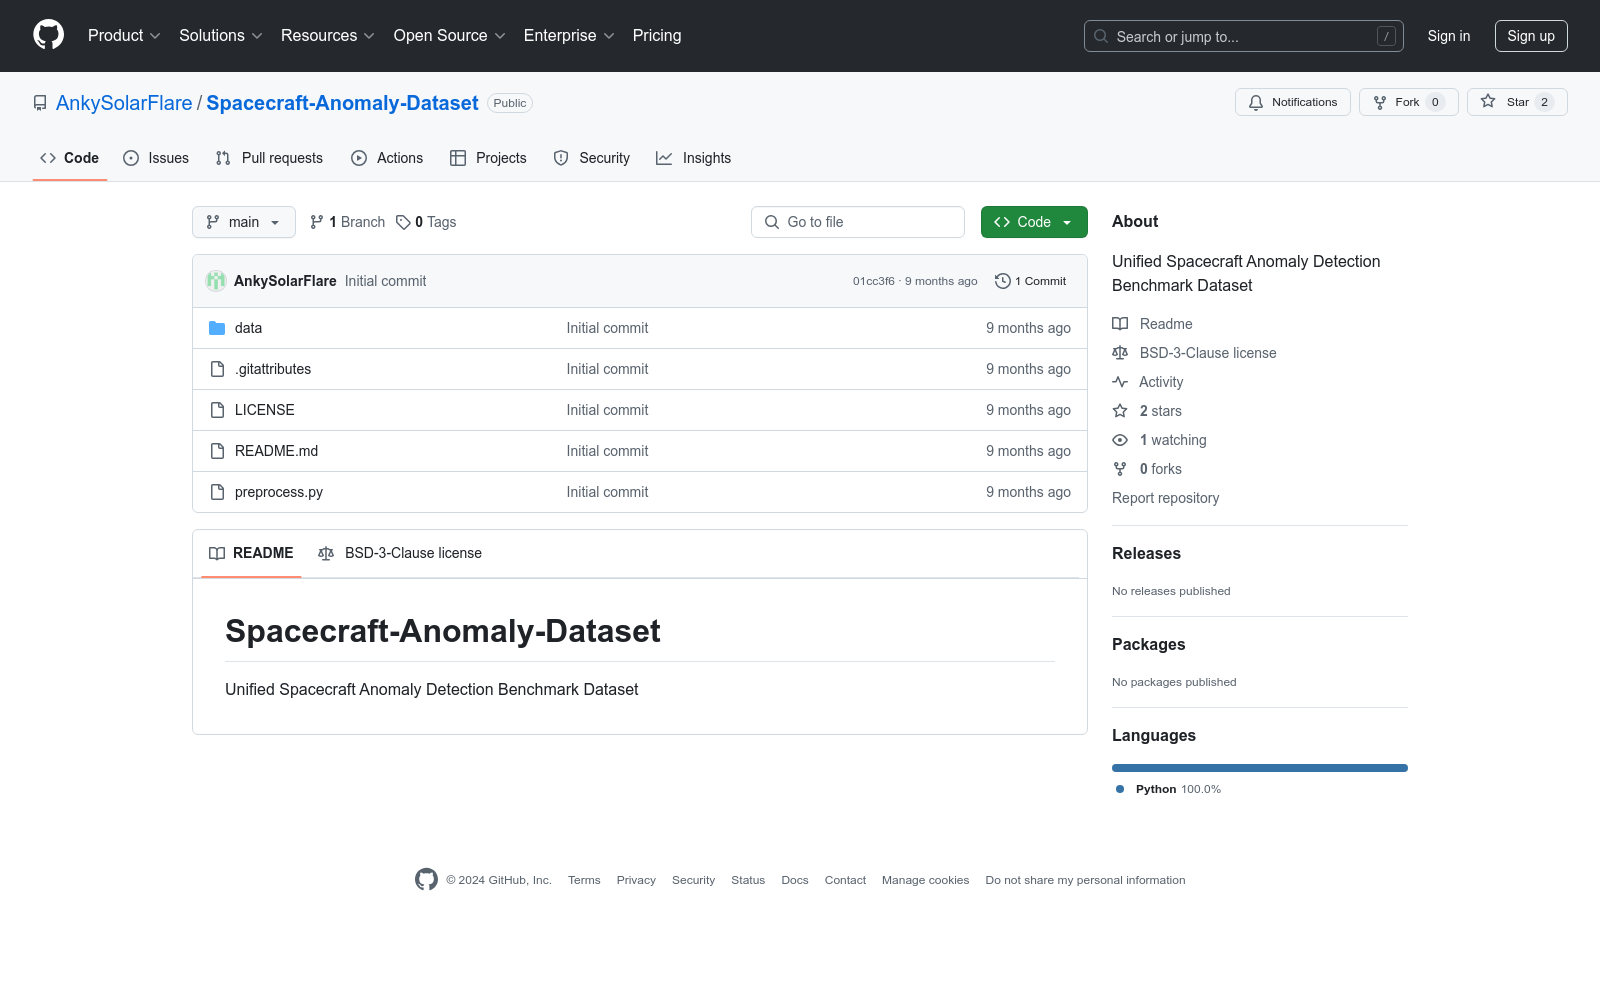Click the star icon beside 2 stars
1600x1000 pixels.
click(x=1120, y=411)
